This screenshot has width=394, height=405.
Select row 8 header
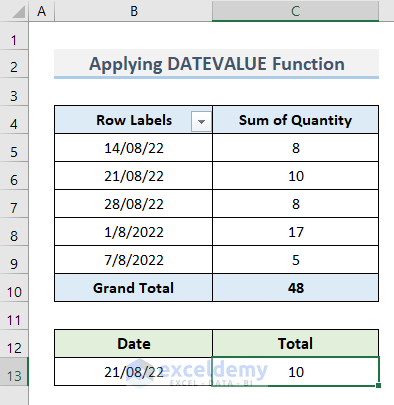point(14,232)
